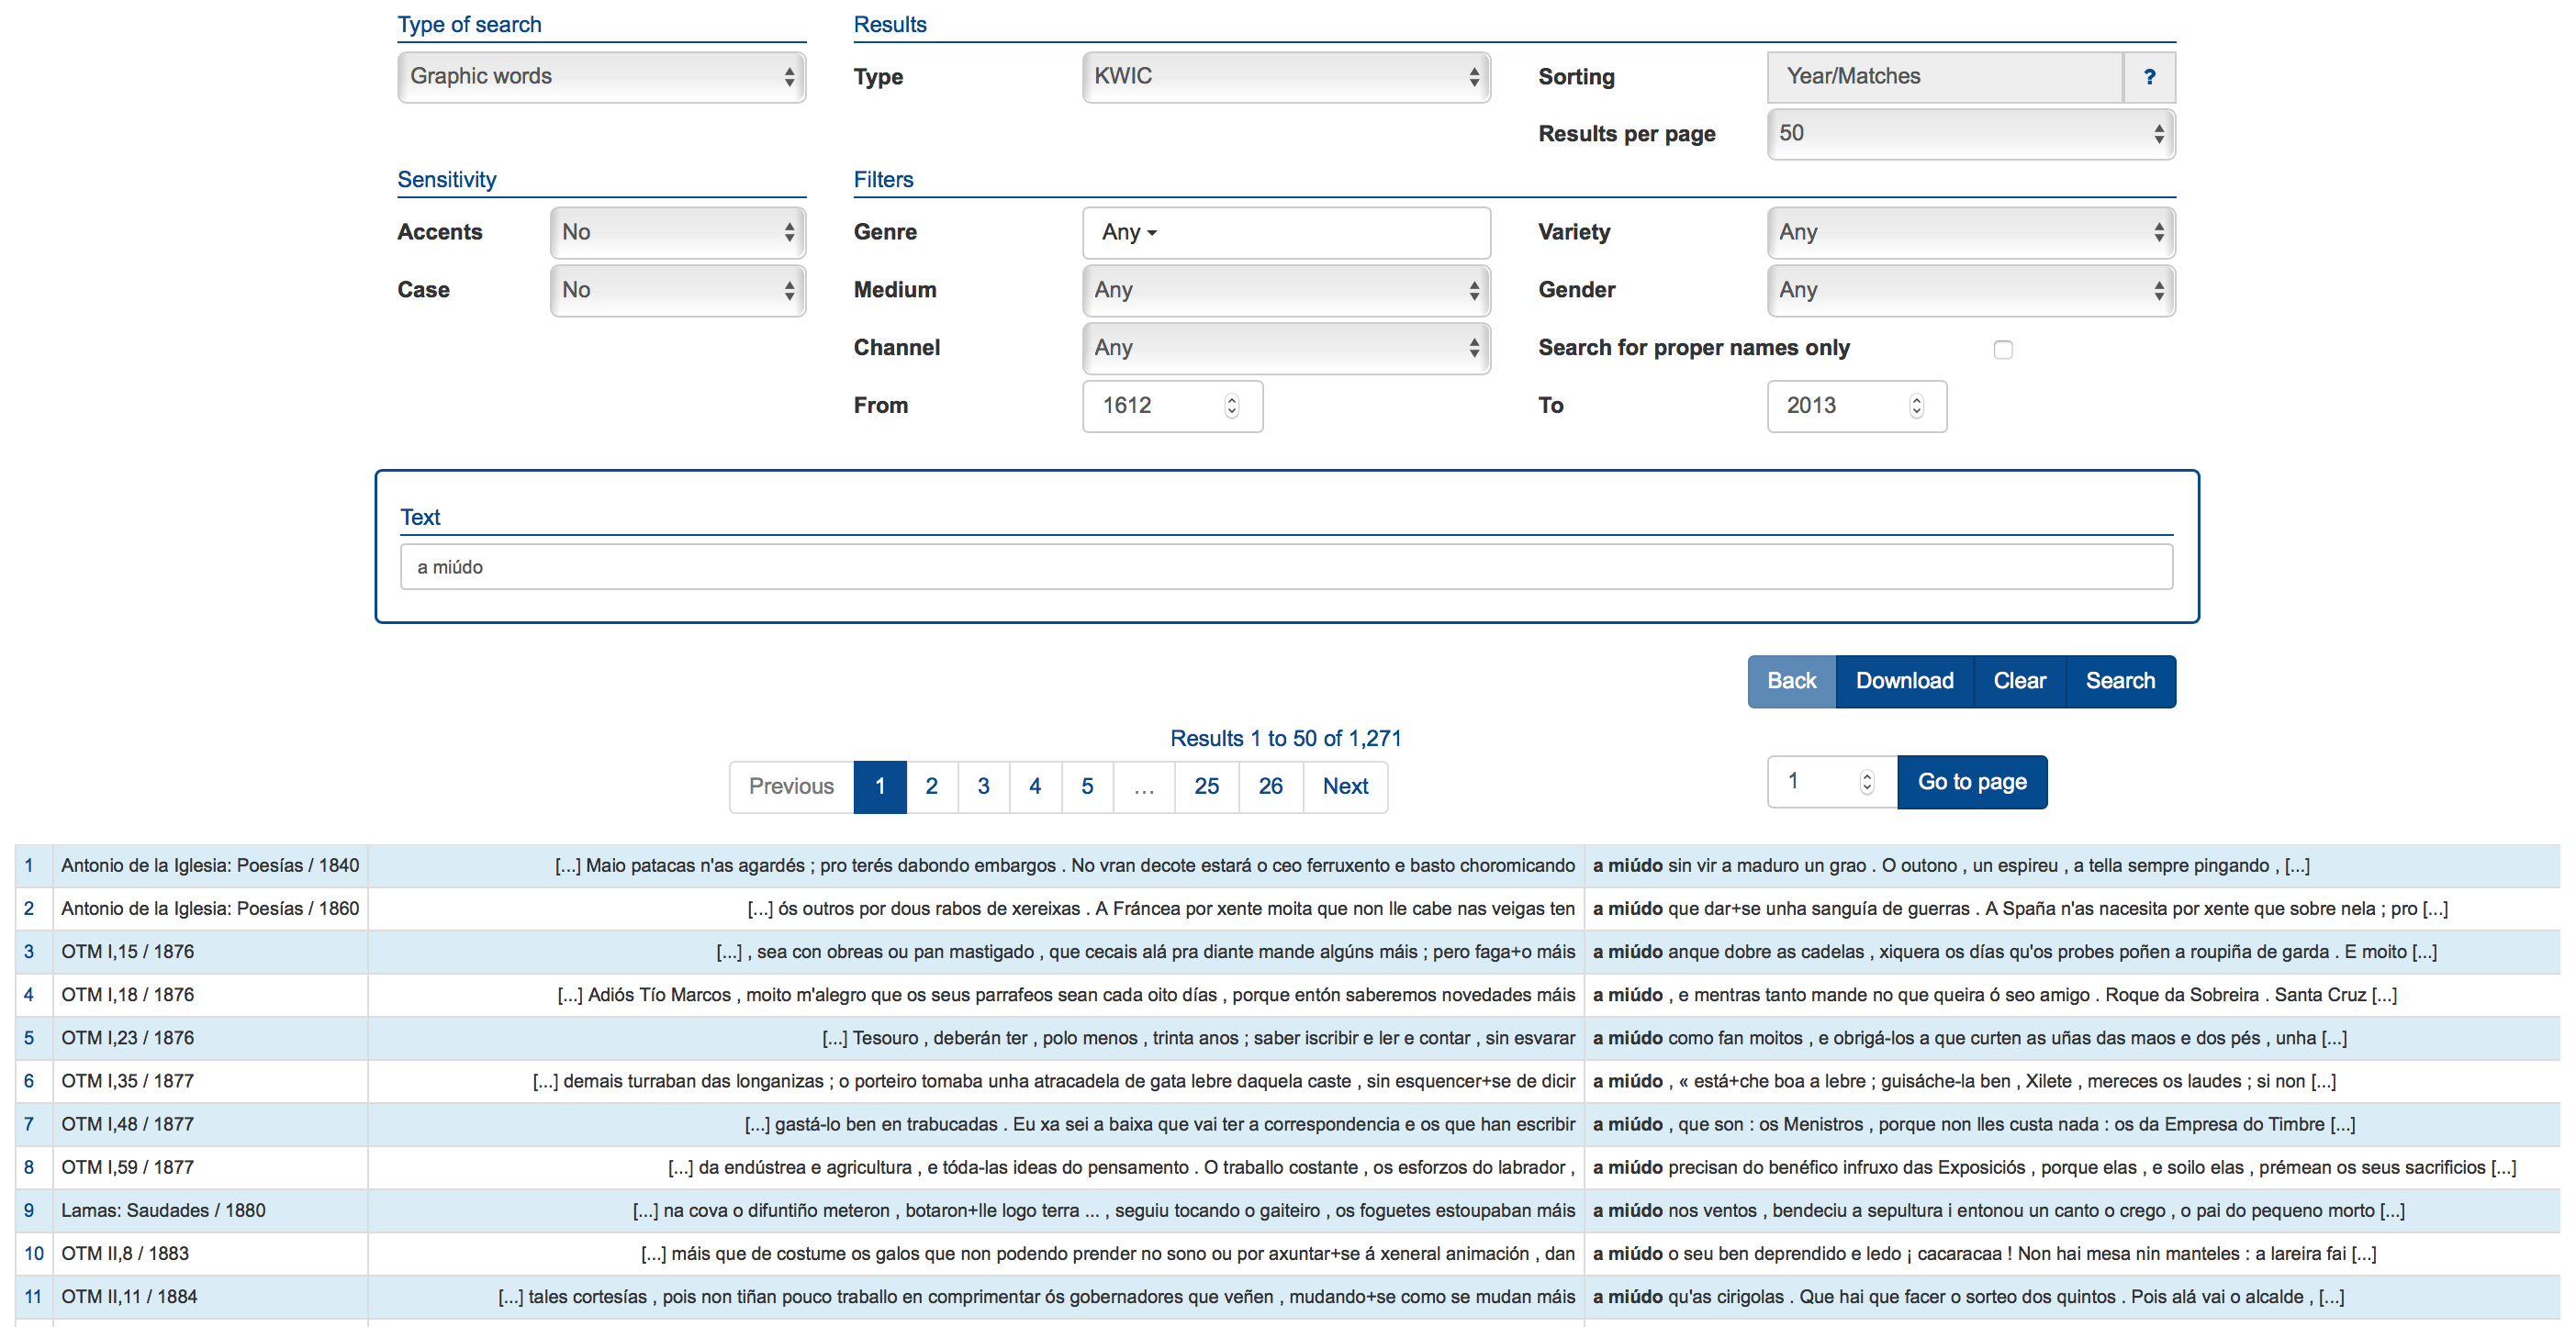Image resolution: width=2576 pixels, height=1327 pixels.
Task: Switch Type of search to Graphic words
Action: tap(599, 76)
